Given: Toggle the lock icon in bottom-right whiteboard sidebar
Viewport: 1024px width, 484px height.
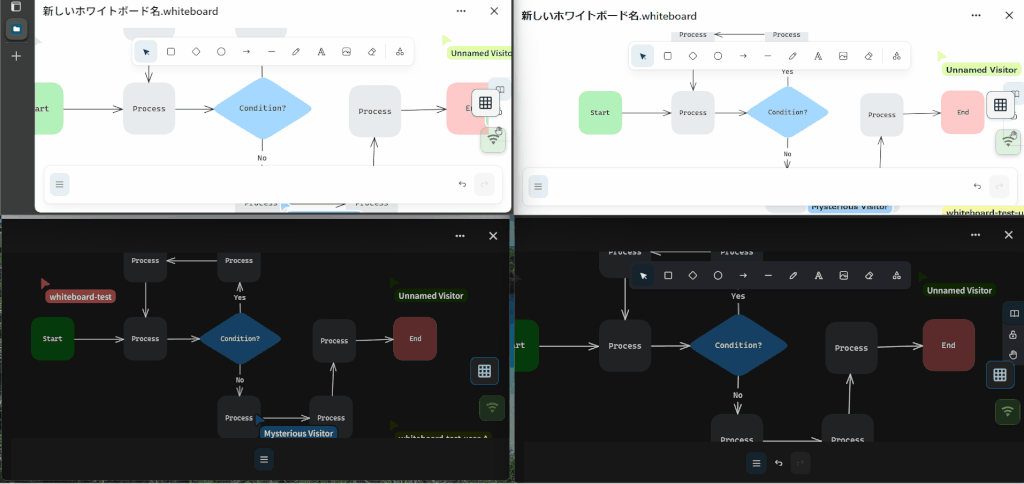Looking at the screenshot, I should [x=1013, y=334].
